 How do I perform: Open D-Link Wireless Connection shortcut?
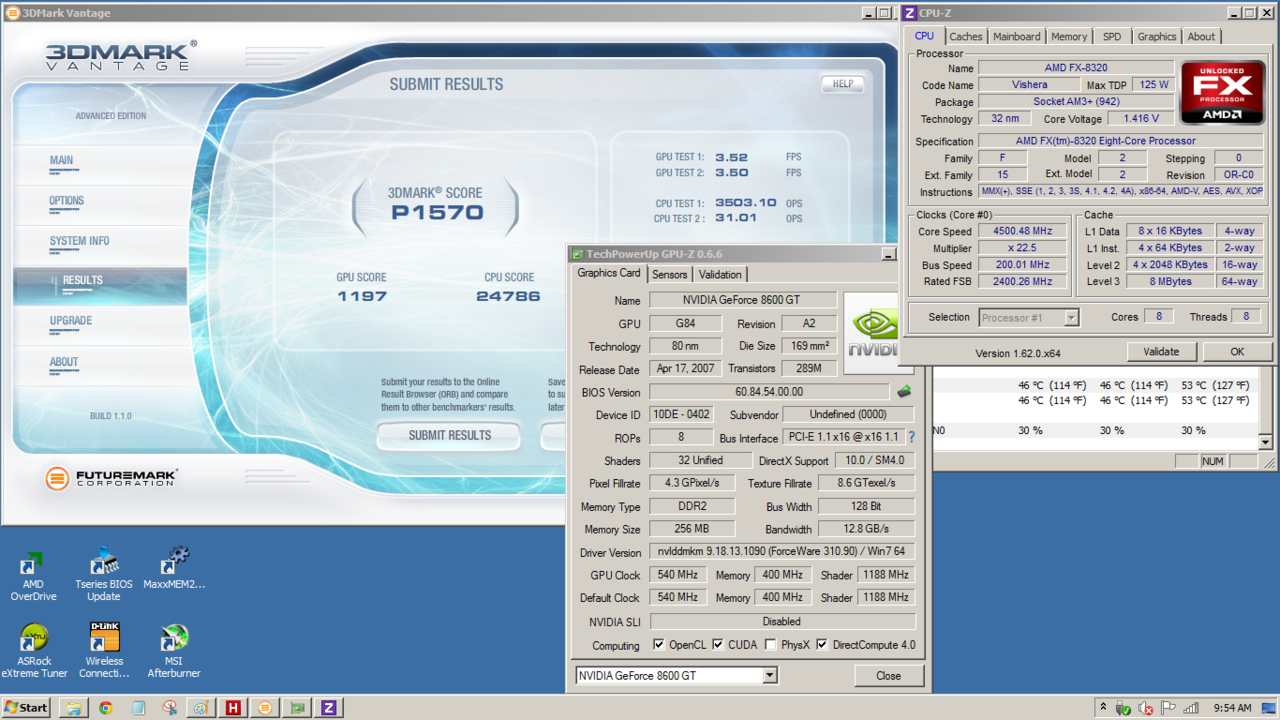(104, 651)
